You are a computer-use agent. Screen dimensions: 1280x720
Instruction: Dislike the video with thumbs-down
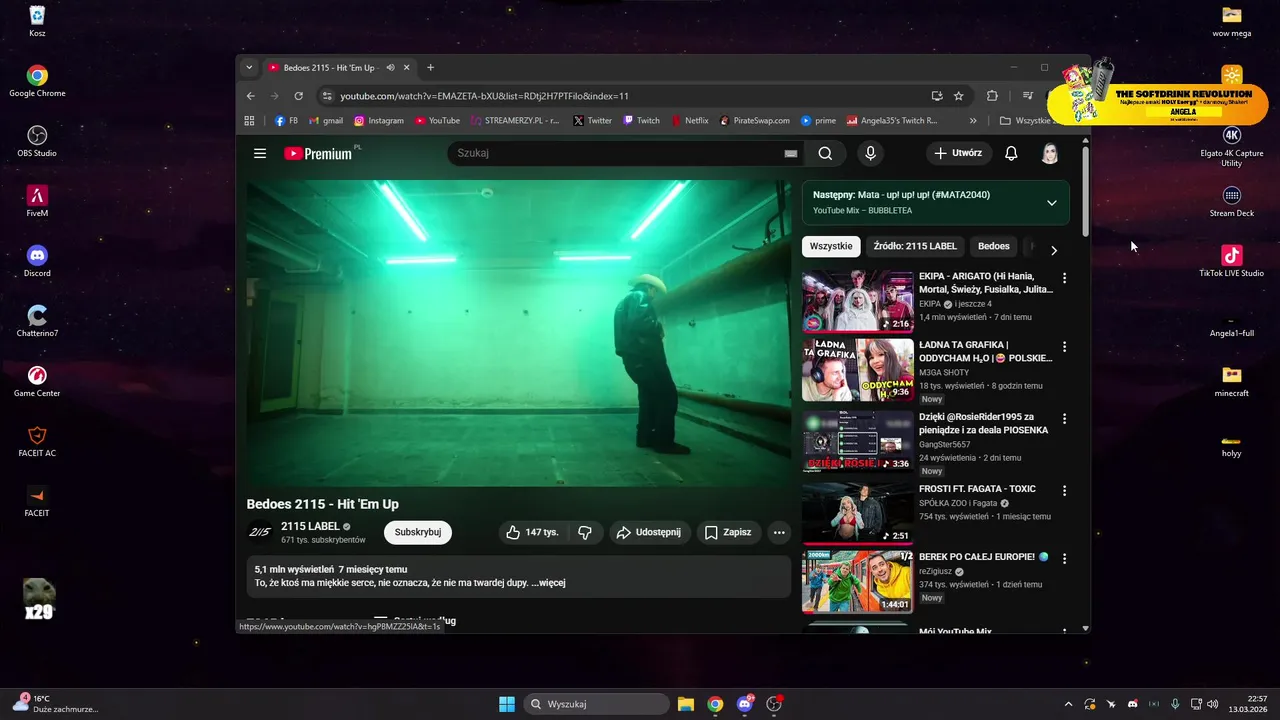[585, 532]
